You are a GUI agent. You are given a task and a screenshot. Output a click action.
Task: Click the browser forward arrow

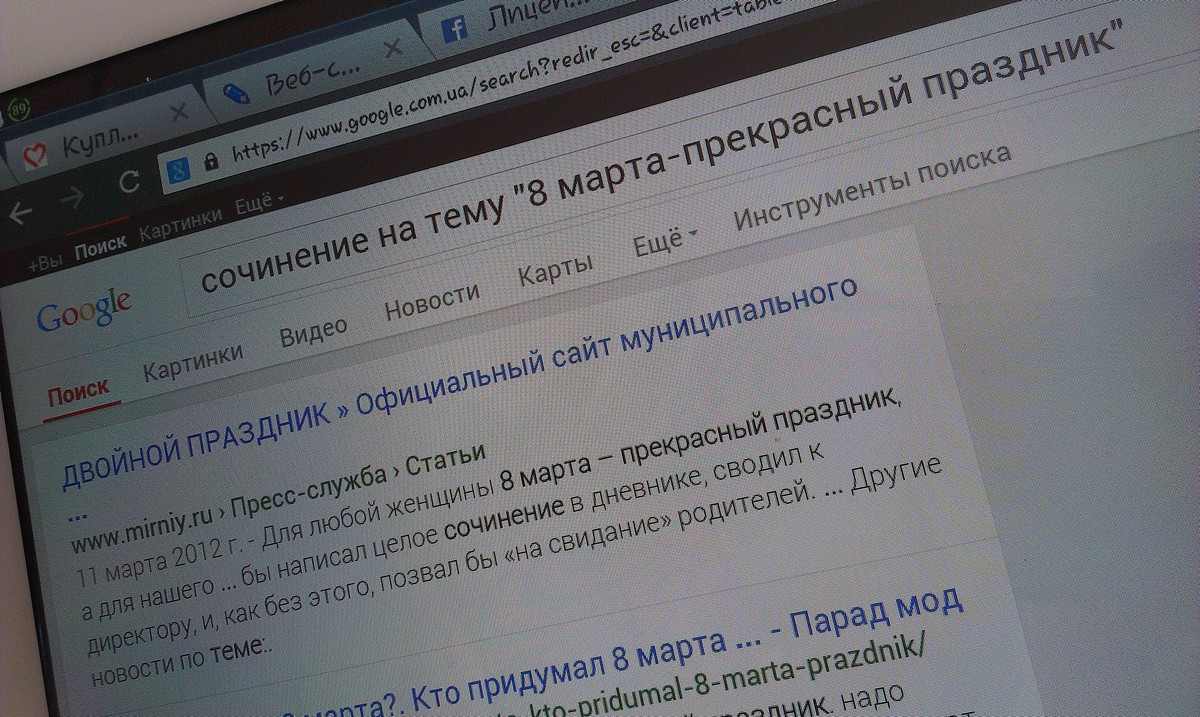click(x=71, y=199)
